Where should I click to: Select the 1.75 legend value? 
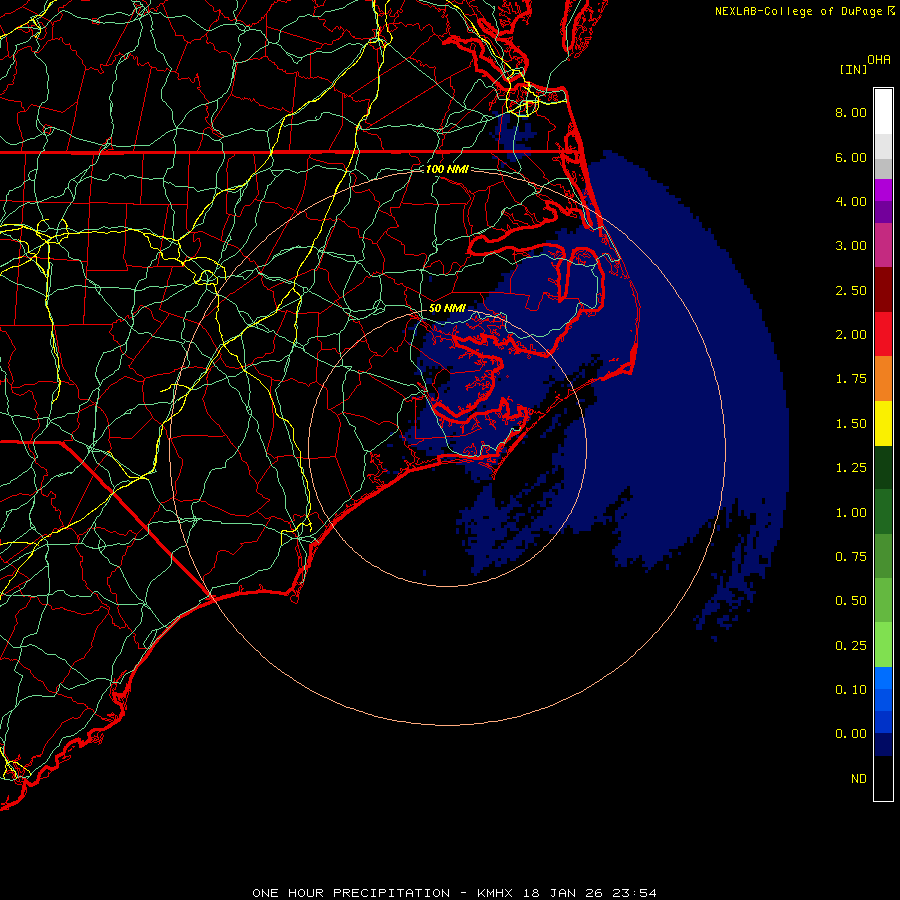tap(851, 379)
